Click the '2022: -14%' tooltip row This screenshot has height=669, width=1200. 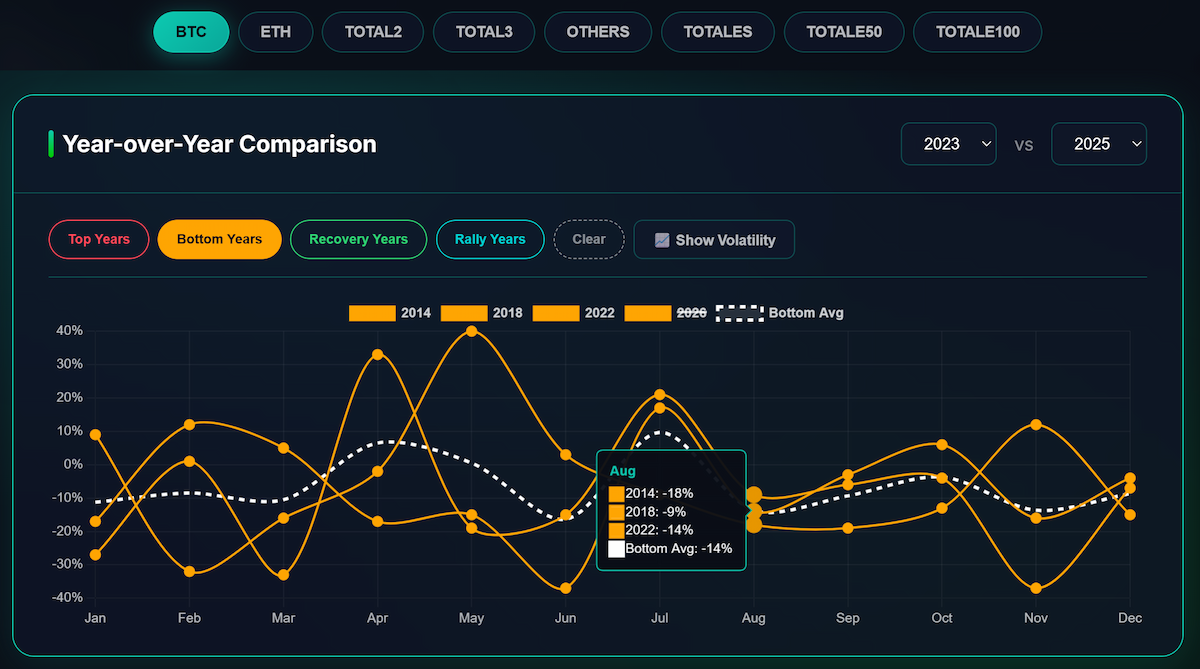click(x=651, y=530)
